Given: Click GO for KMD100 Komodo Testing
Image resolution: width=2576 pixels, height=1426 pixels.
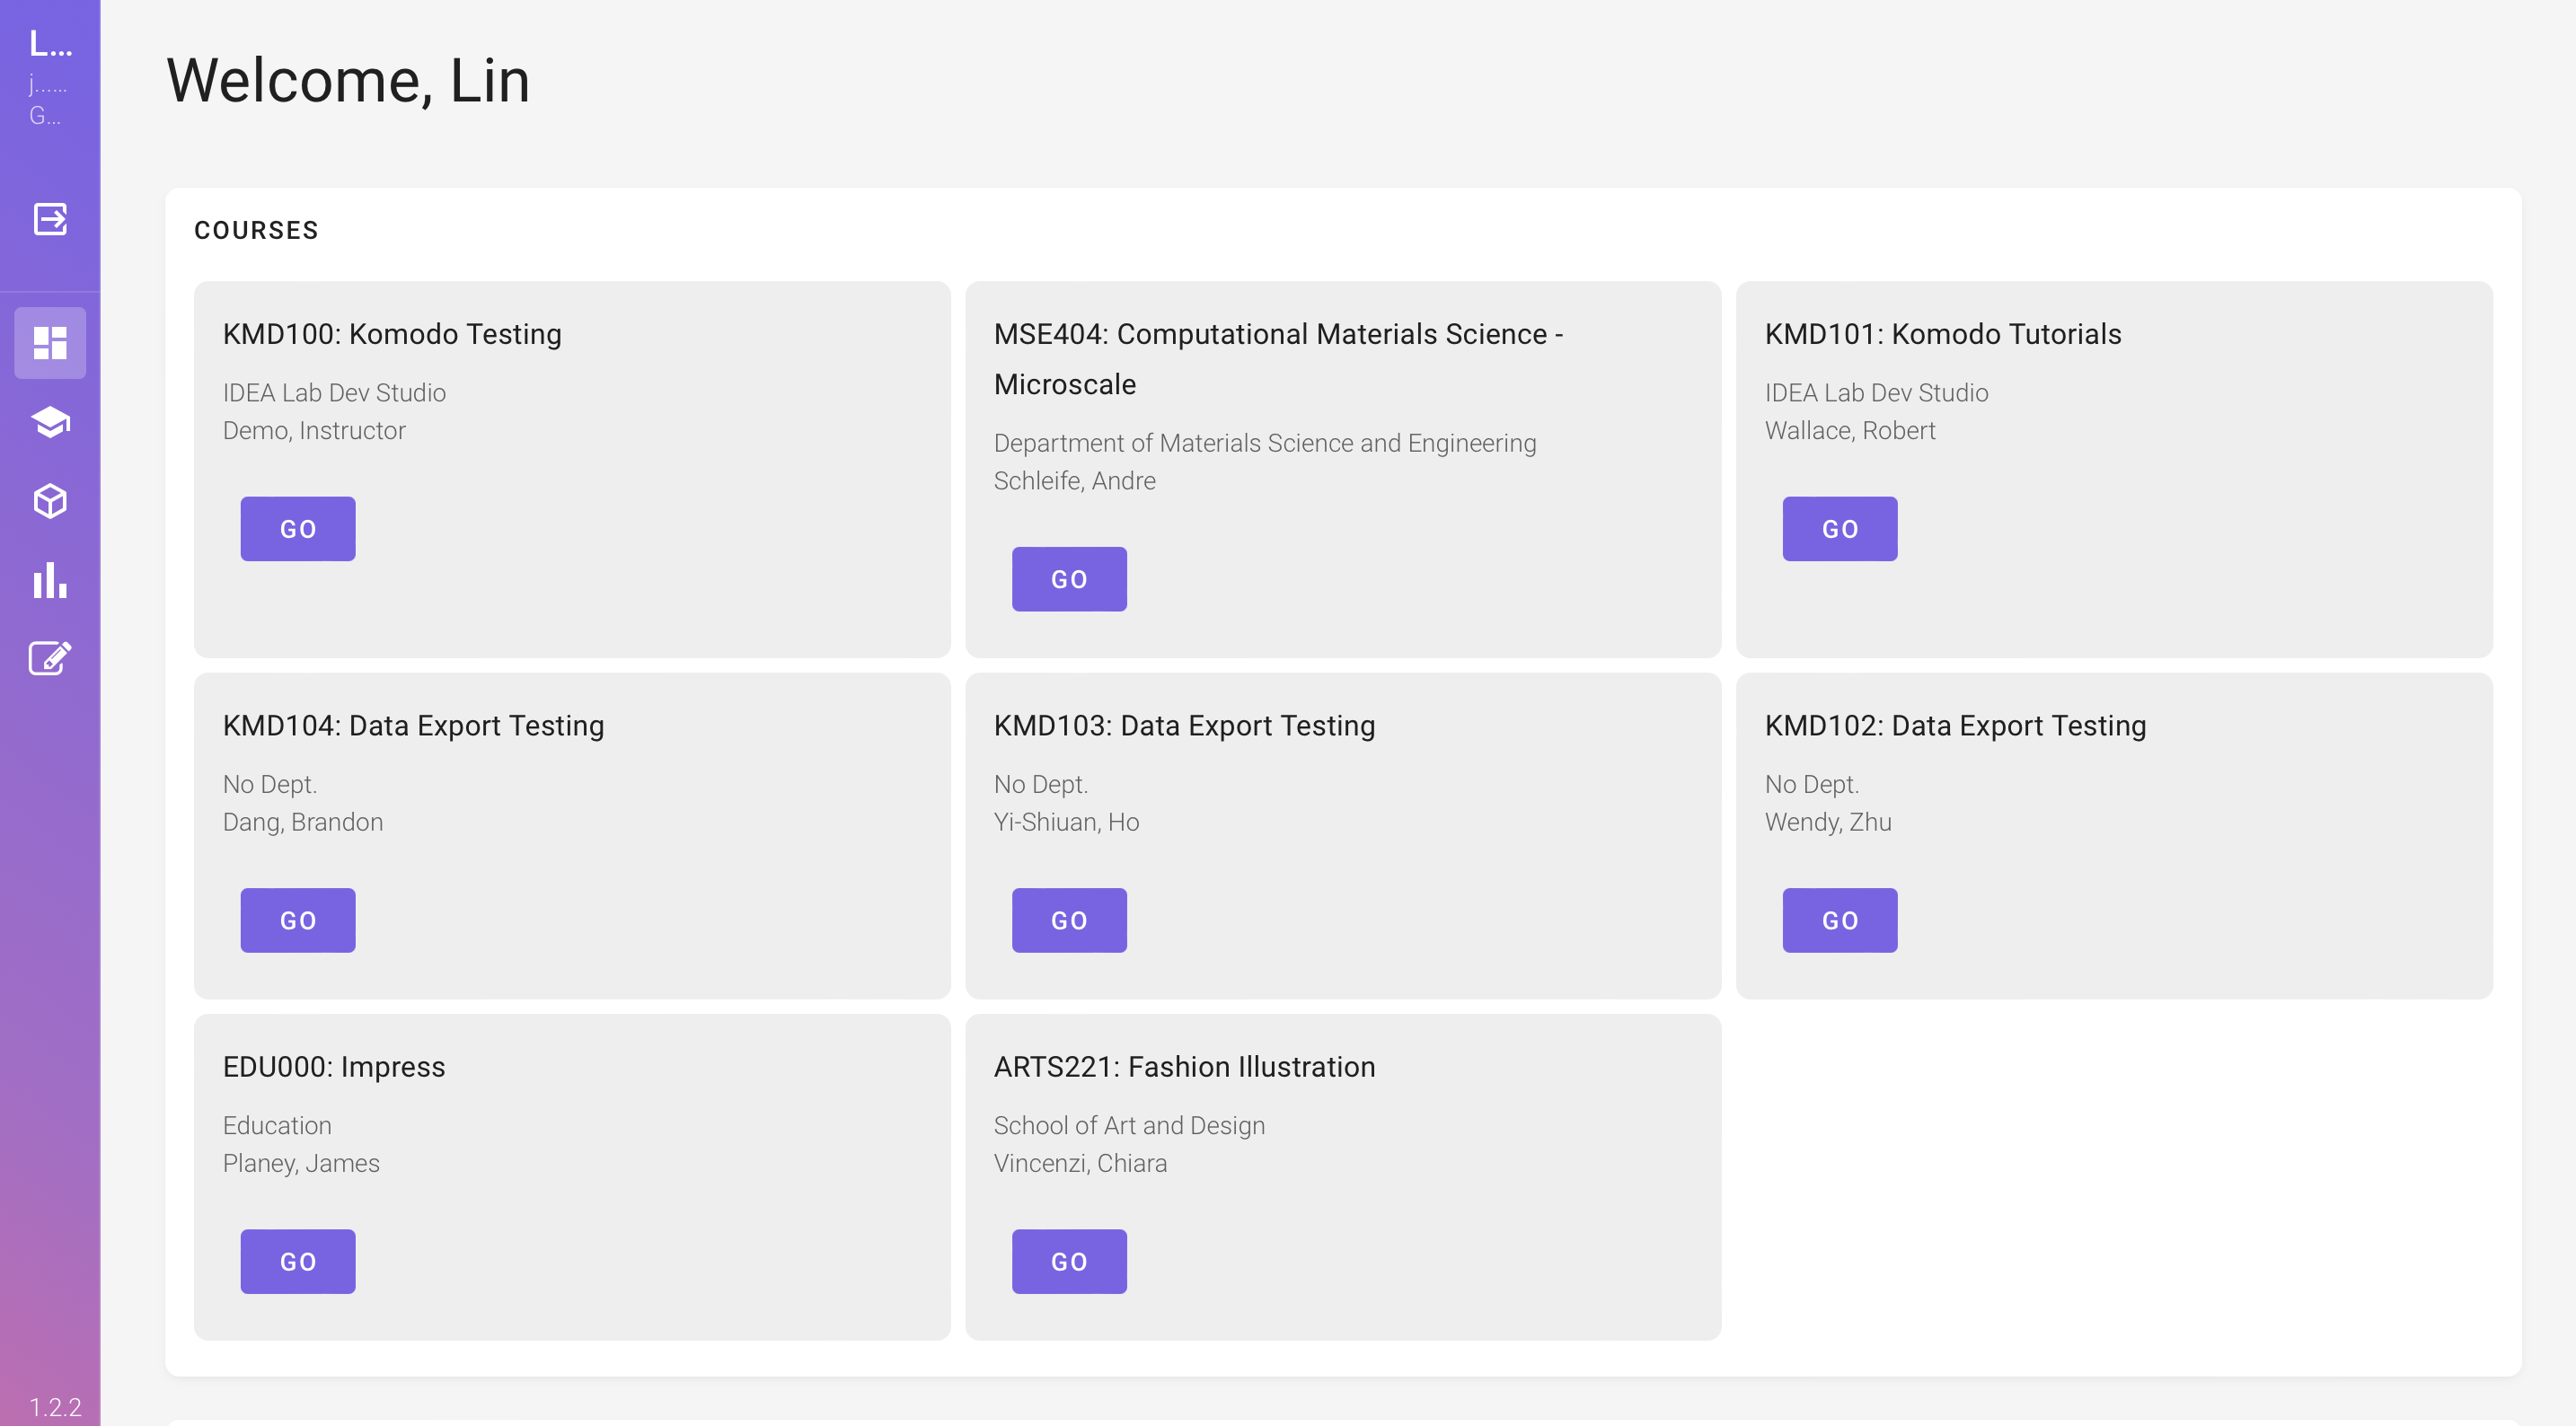Looking at the screenshot, I should click(298, 529).
